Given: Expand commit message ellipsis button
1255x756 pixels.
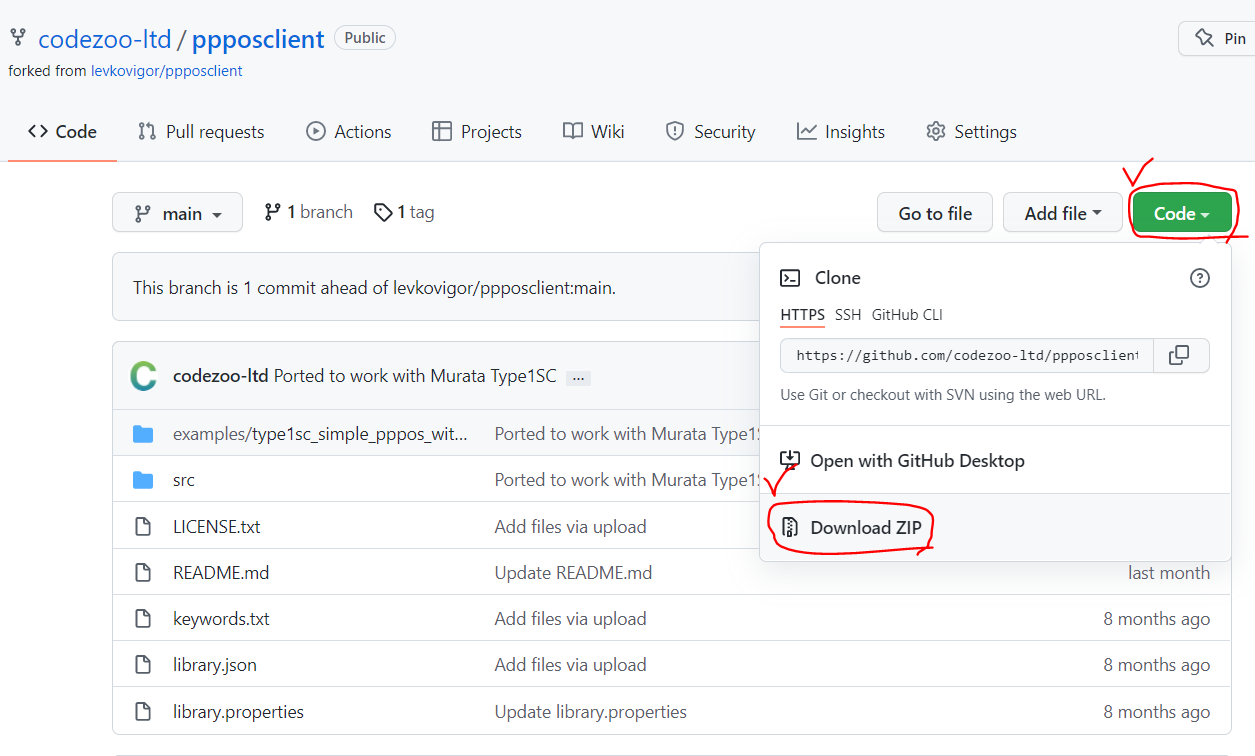Looking at the screenshot, I should coord(576,378).
